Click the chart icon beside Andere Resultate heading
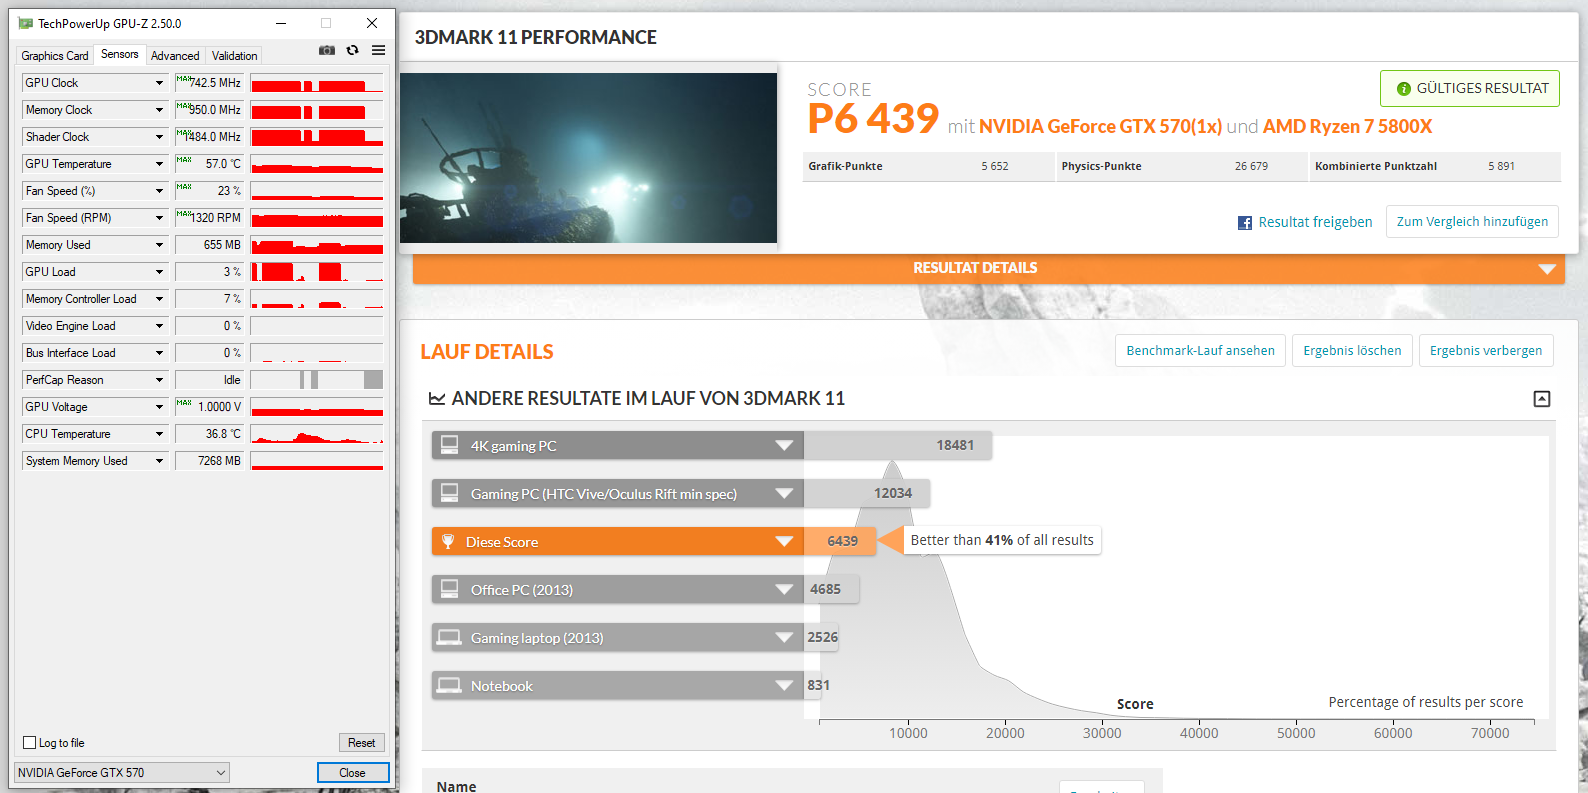This screenshot has height=793, width=1588. [x=437, y=399]
